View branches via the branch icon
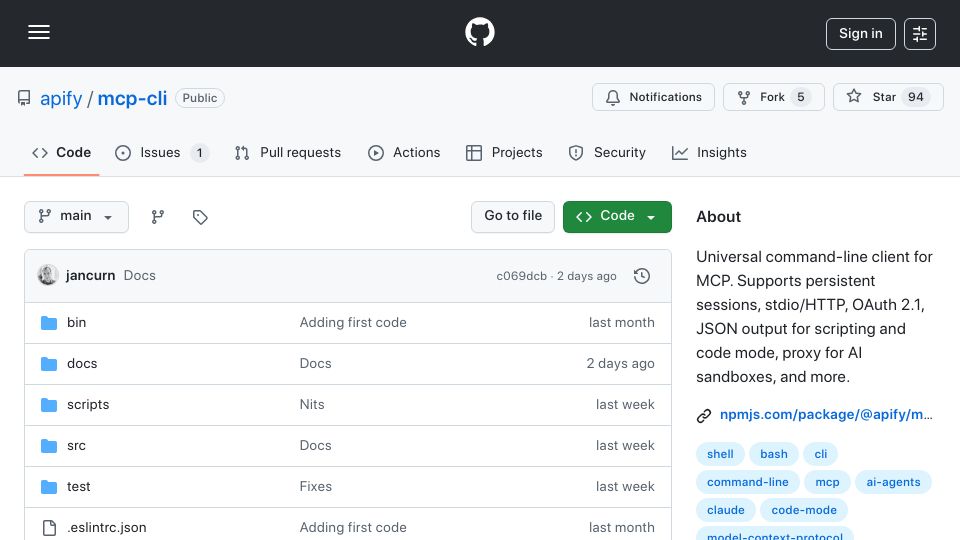The height and width of the screenshot is (540, 960). click(x=158, y=217)
